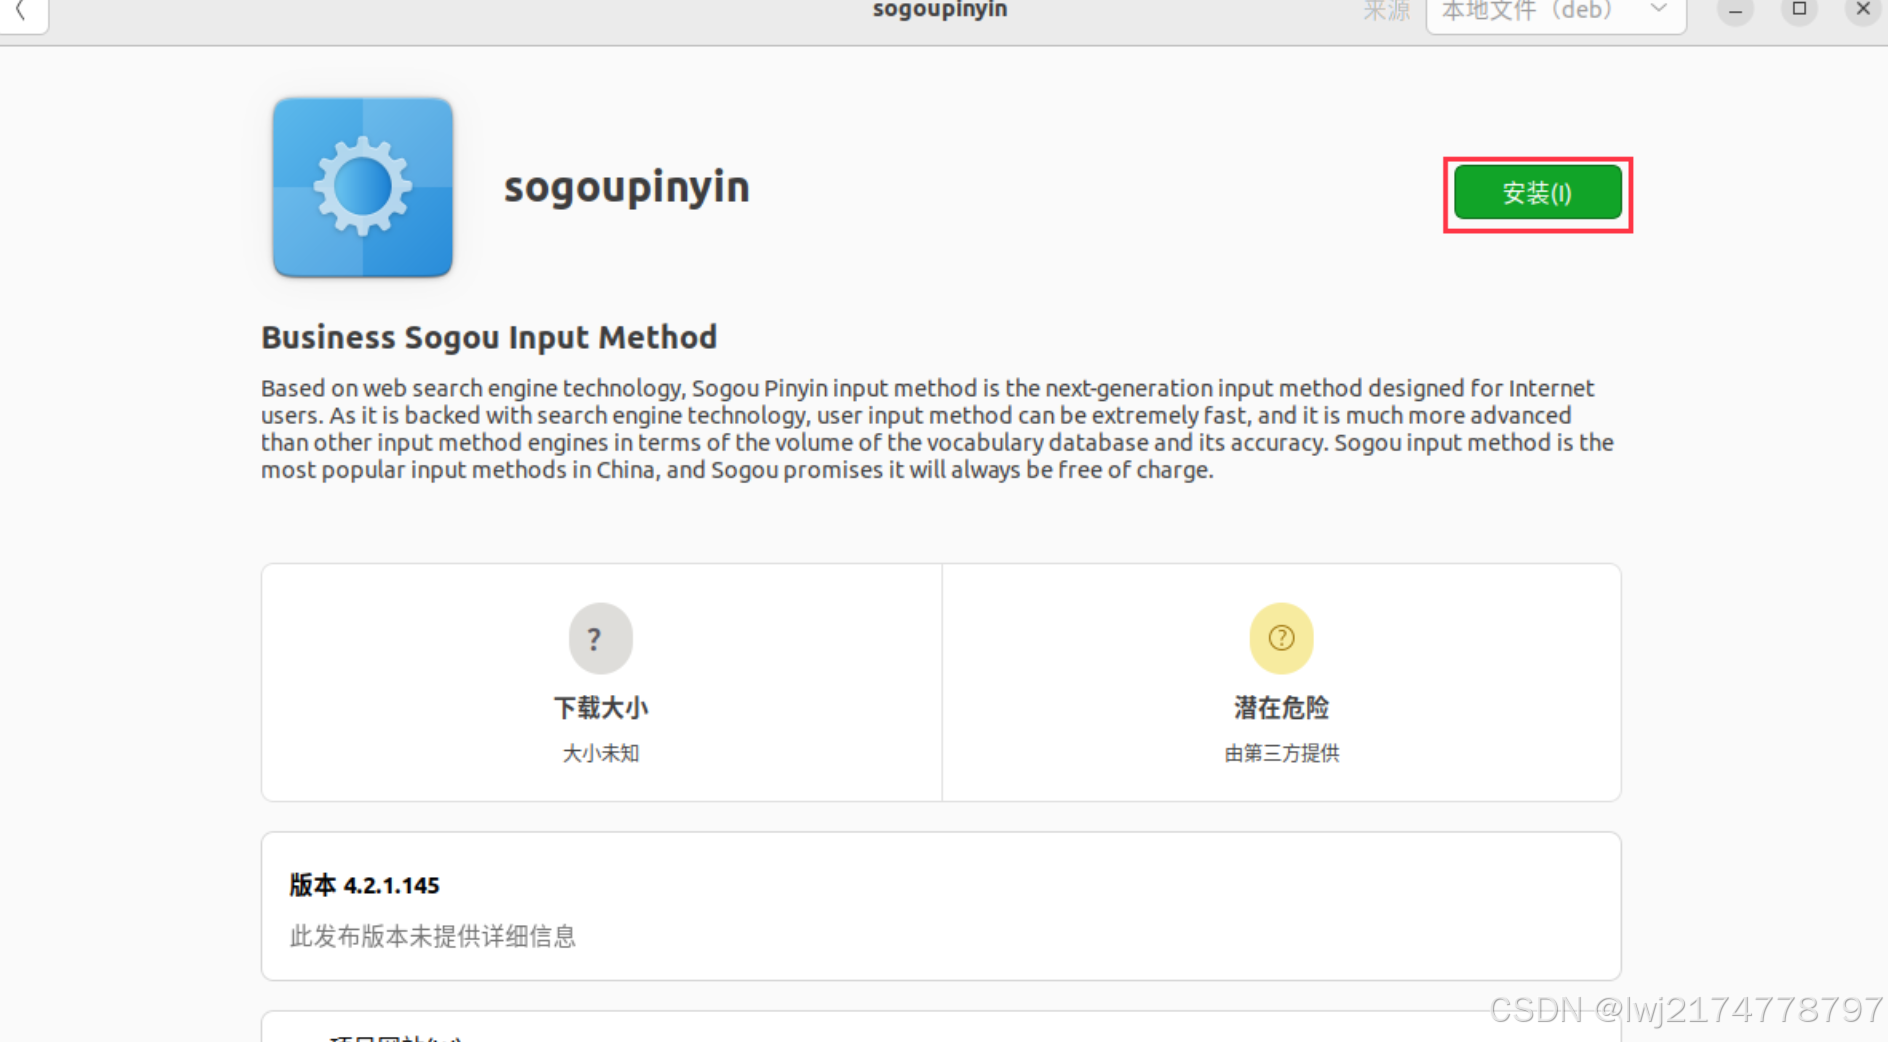Screen dimensions: 1888x1042
Task: Click the 由第三方提供 text
Action: pyautogui.click(x=1281, y=753)
